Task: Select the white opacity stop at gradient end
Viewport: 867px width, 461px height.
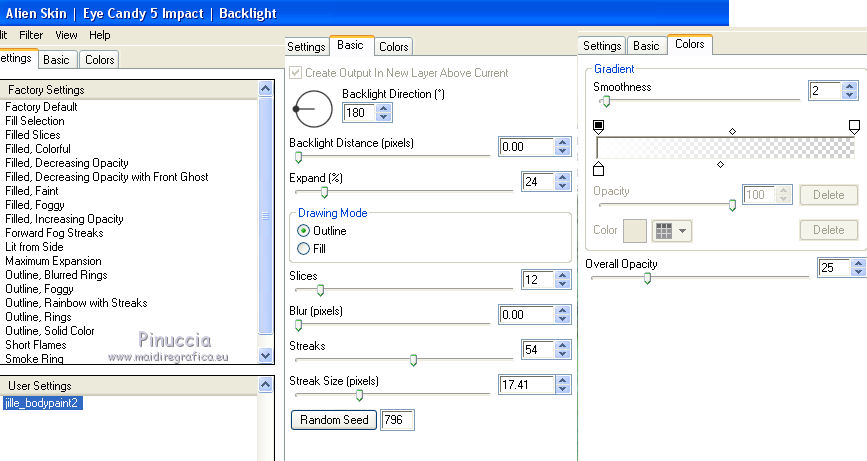Action: (854, 127)
